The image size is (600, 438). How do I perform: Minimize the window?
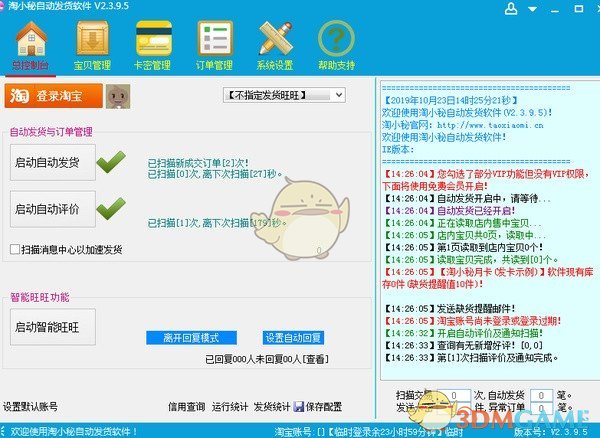click(x=555, y=9)
